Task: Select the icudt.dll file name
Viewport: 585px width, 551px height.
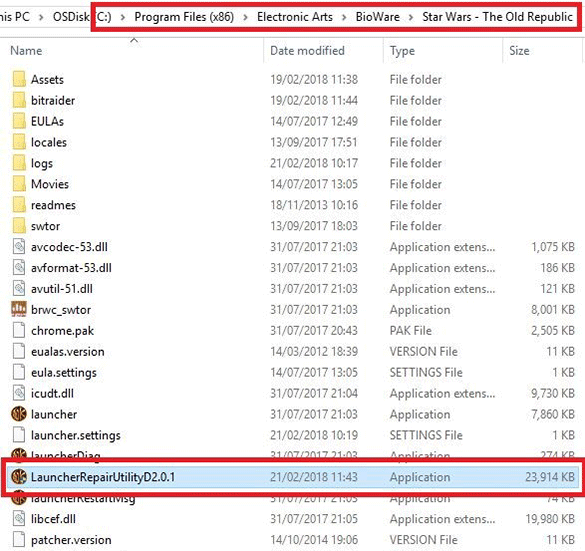Action: point(52,393)
